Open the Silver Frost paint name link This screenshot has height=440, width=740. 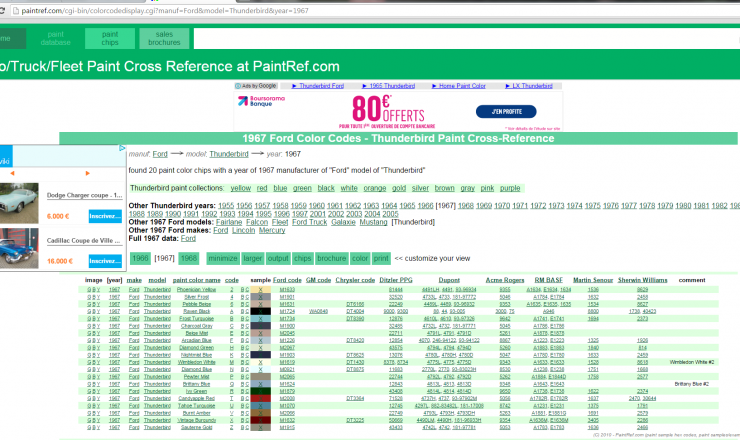coord(196,297)
